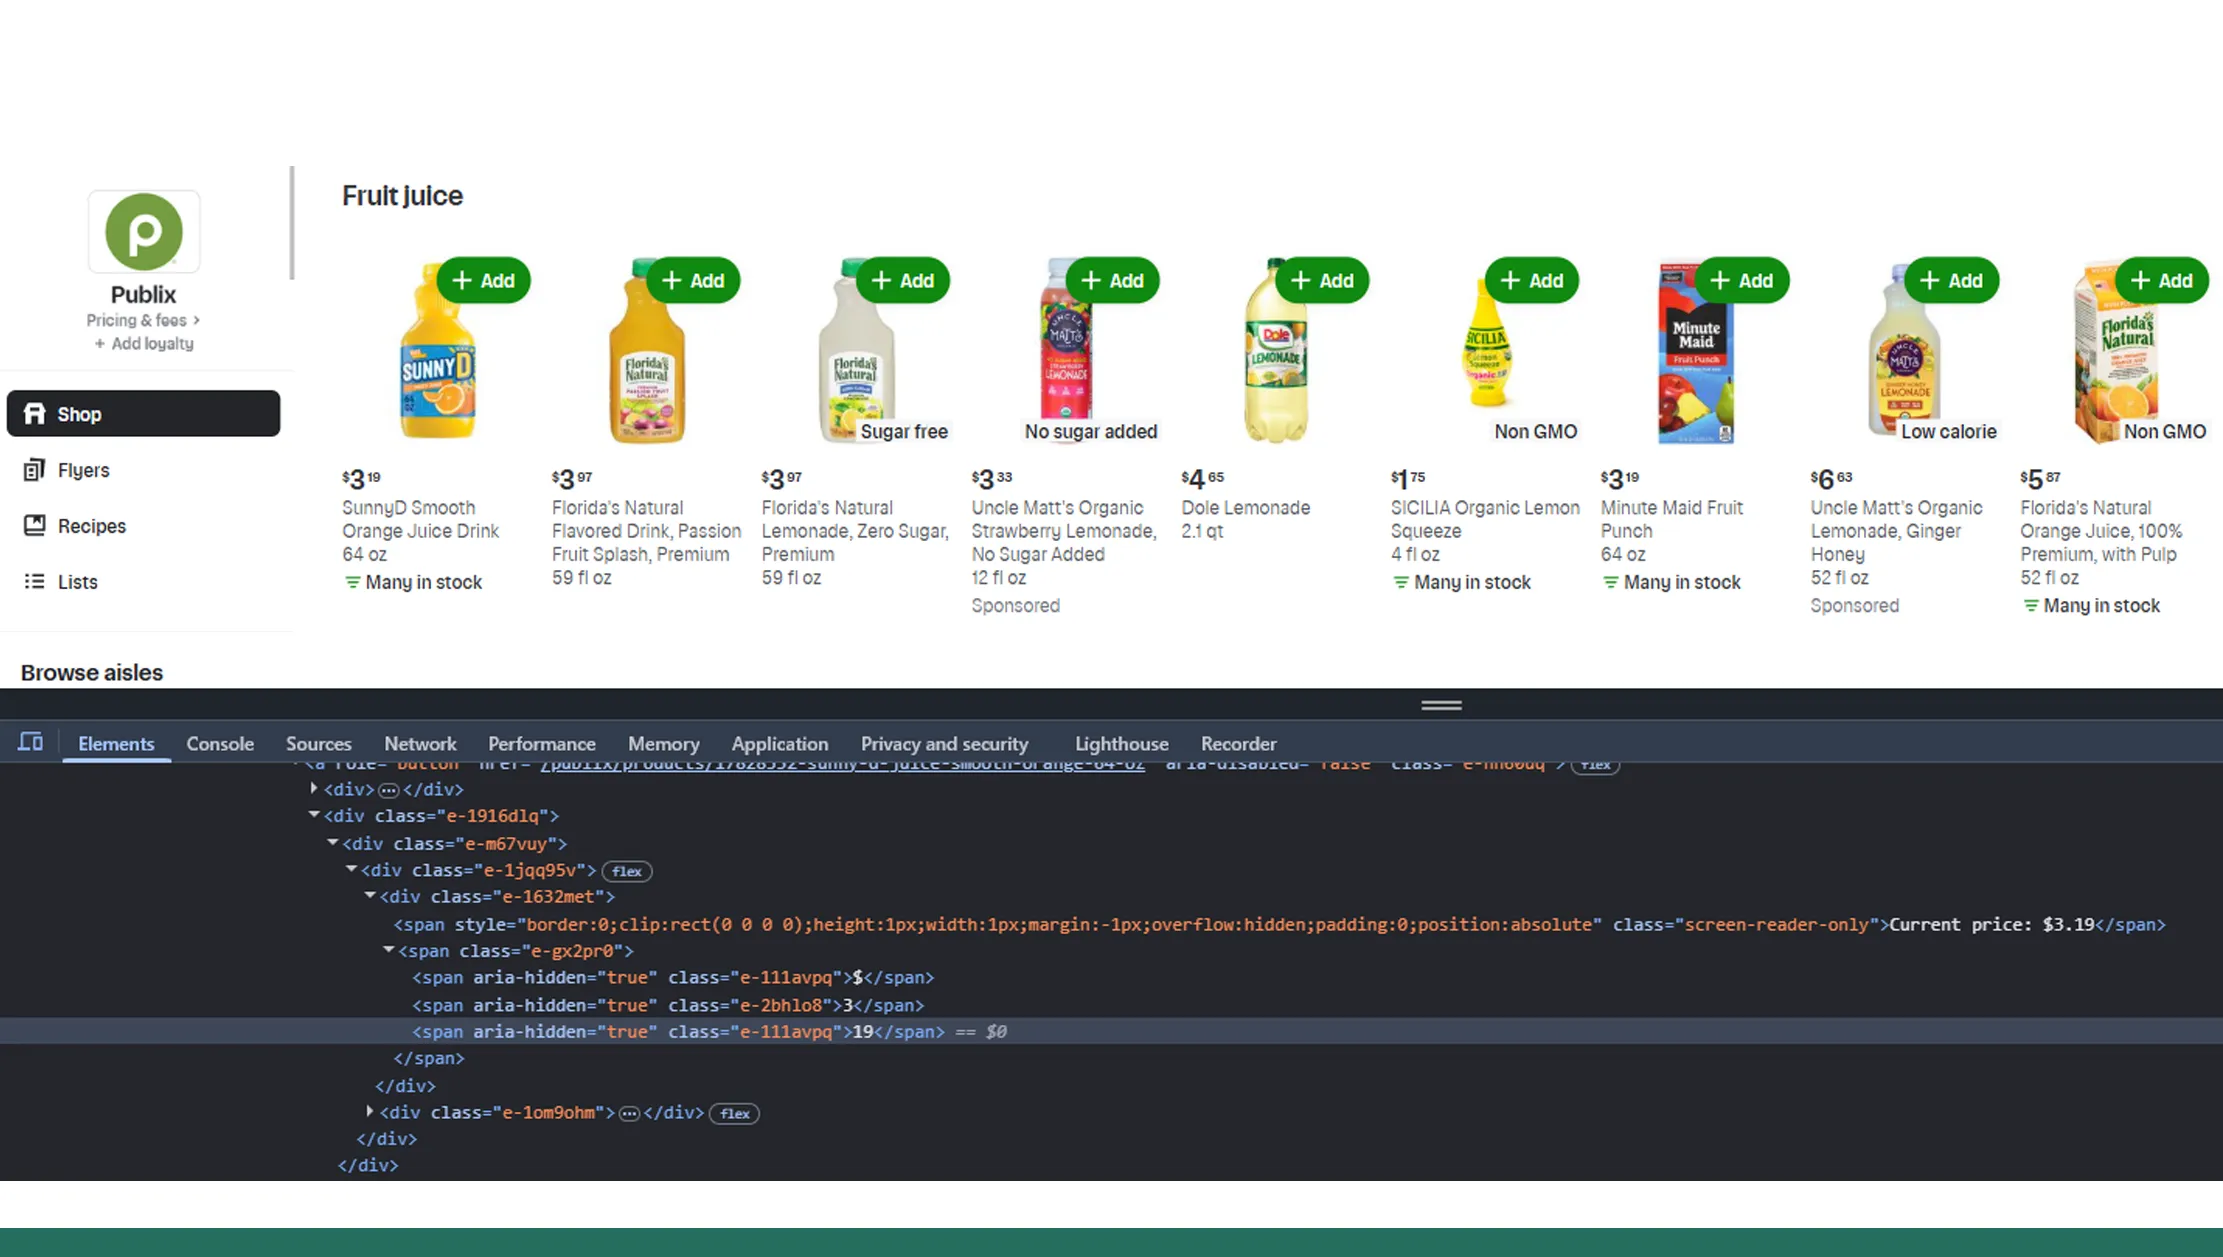Click the Add loyalty link
This screenshot has width=2223, height=1257.
[x=144, y=343]
